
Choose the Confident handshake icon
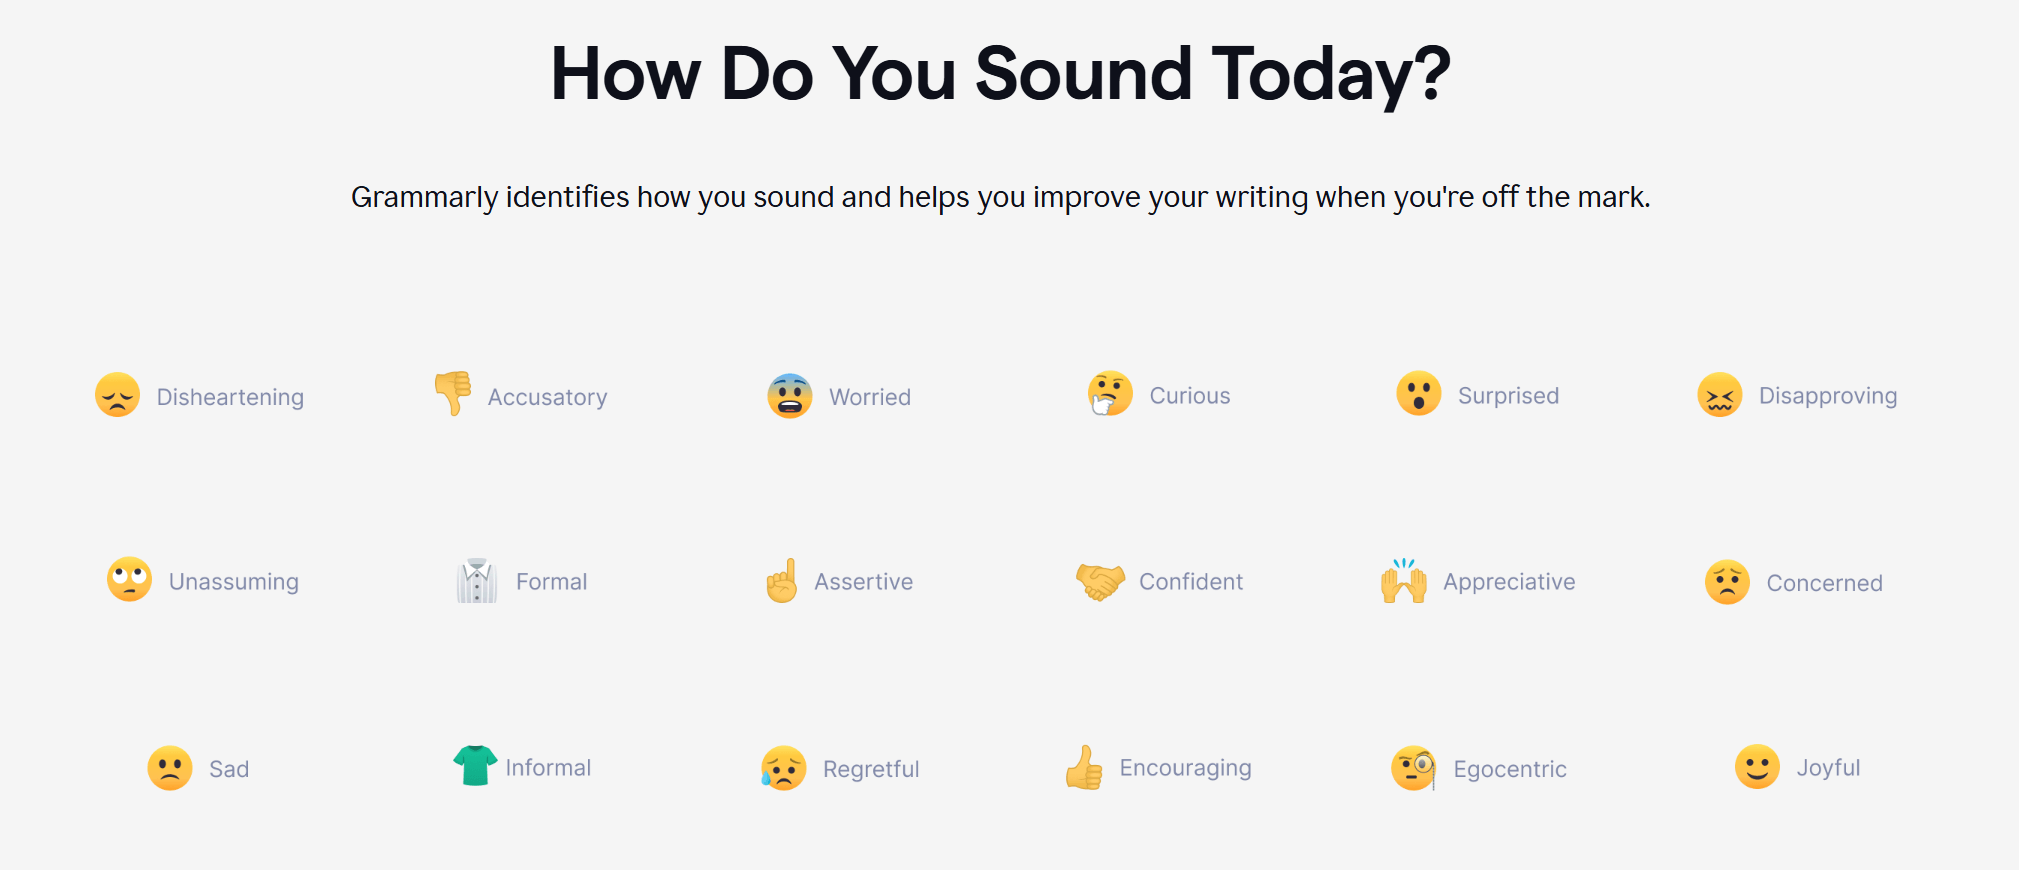pyautogui.click(x=1100, y=581)
